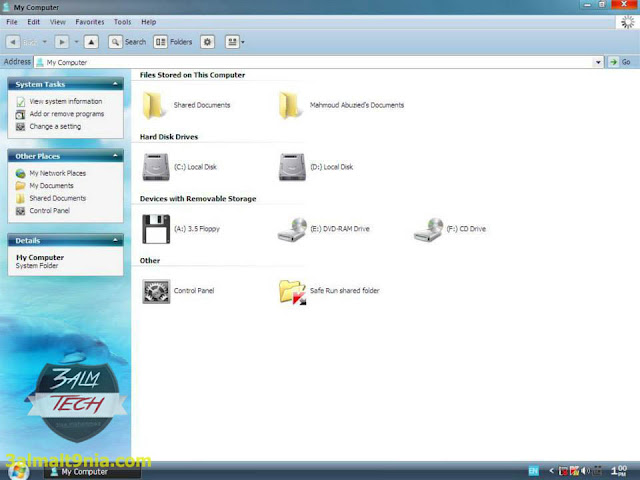Open Control Panel in Other Places

[49, 211]
